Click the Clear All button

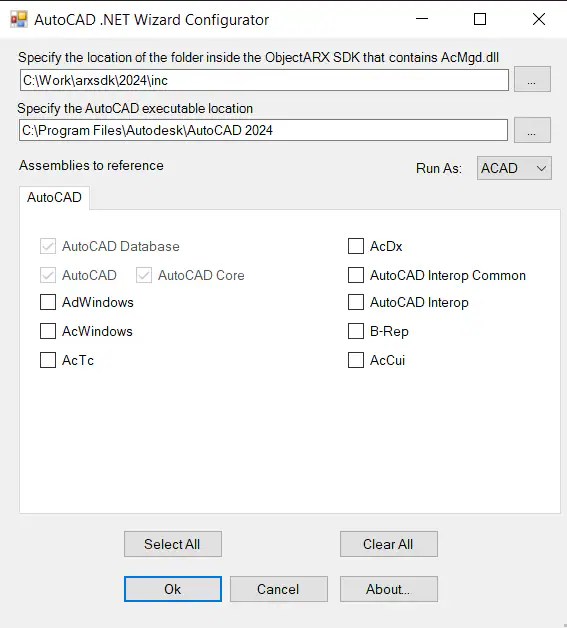pyautogui.click(x=389, y=544)
